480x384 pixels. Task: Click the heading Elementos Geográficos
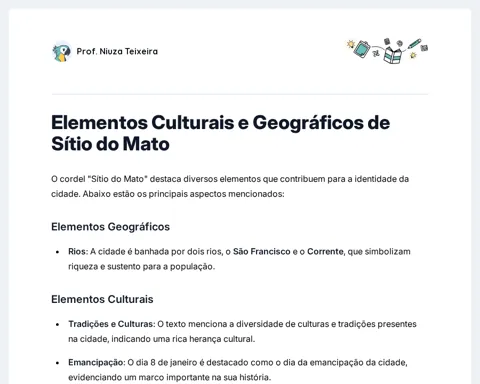tap(110, 227)
